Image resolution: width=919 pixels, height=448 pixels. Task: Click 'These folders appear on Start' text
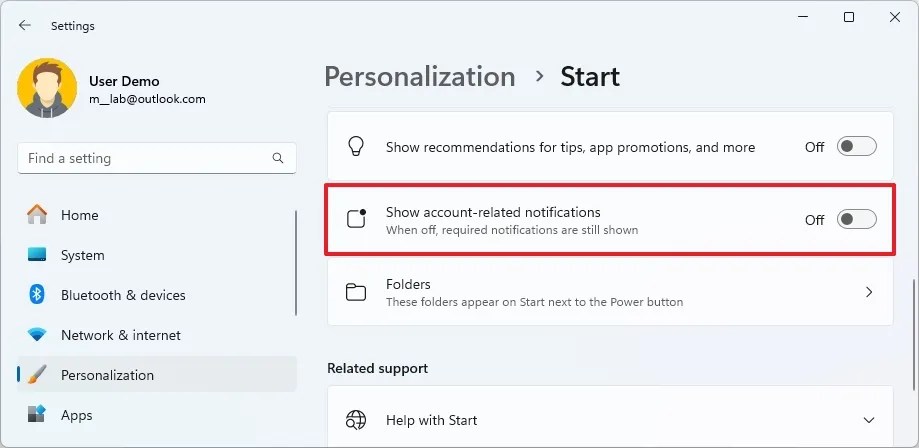click(x=535, y=303)
